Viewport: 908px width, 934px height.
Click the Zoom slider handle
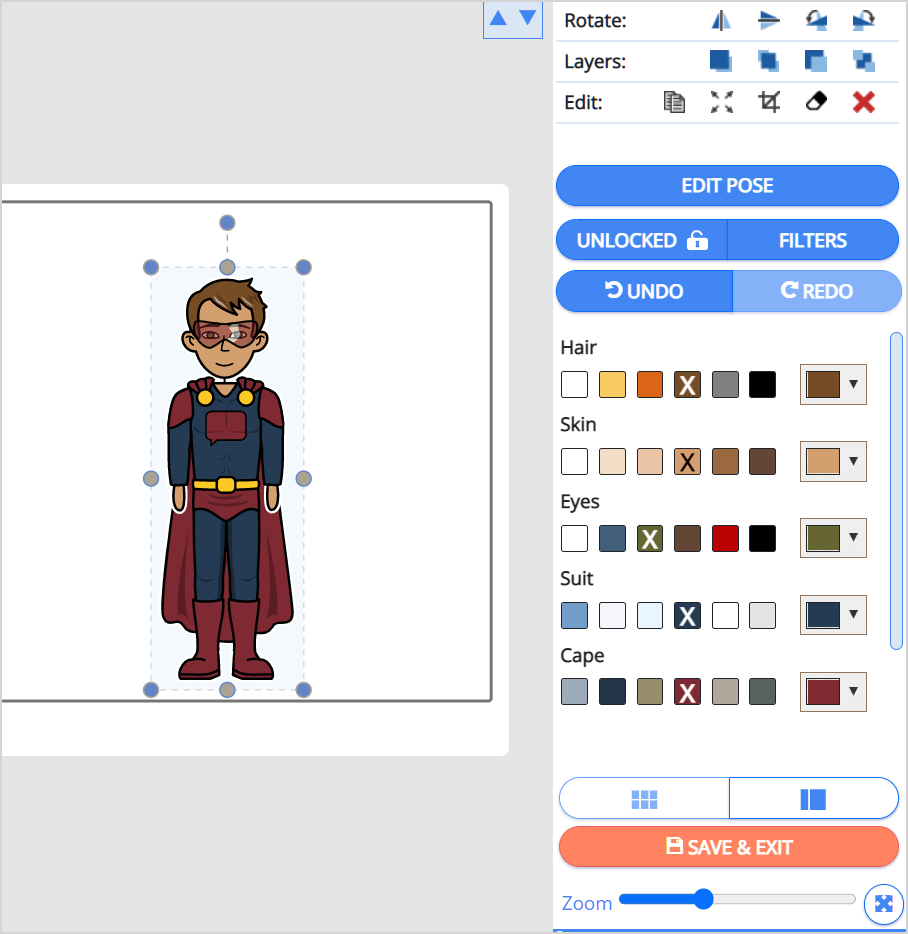coord(704,899)
